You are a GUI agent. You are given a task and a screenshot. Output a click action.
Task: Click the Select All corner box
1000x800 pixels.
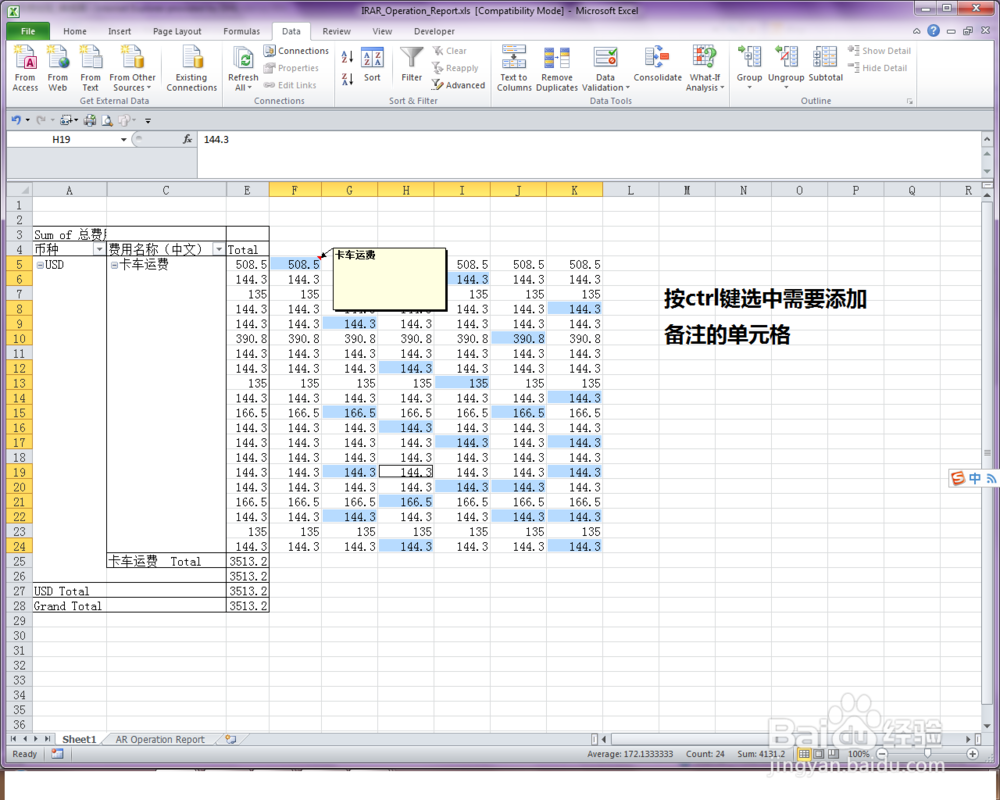click(x=19, y=189)
